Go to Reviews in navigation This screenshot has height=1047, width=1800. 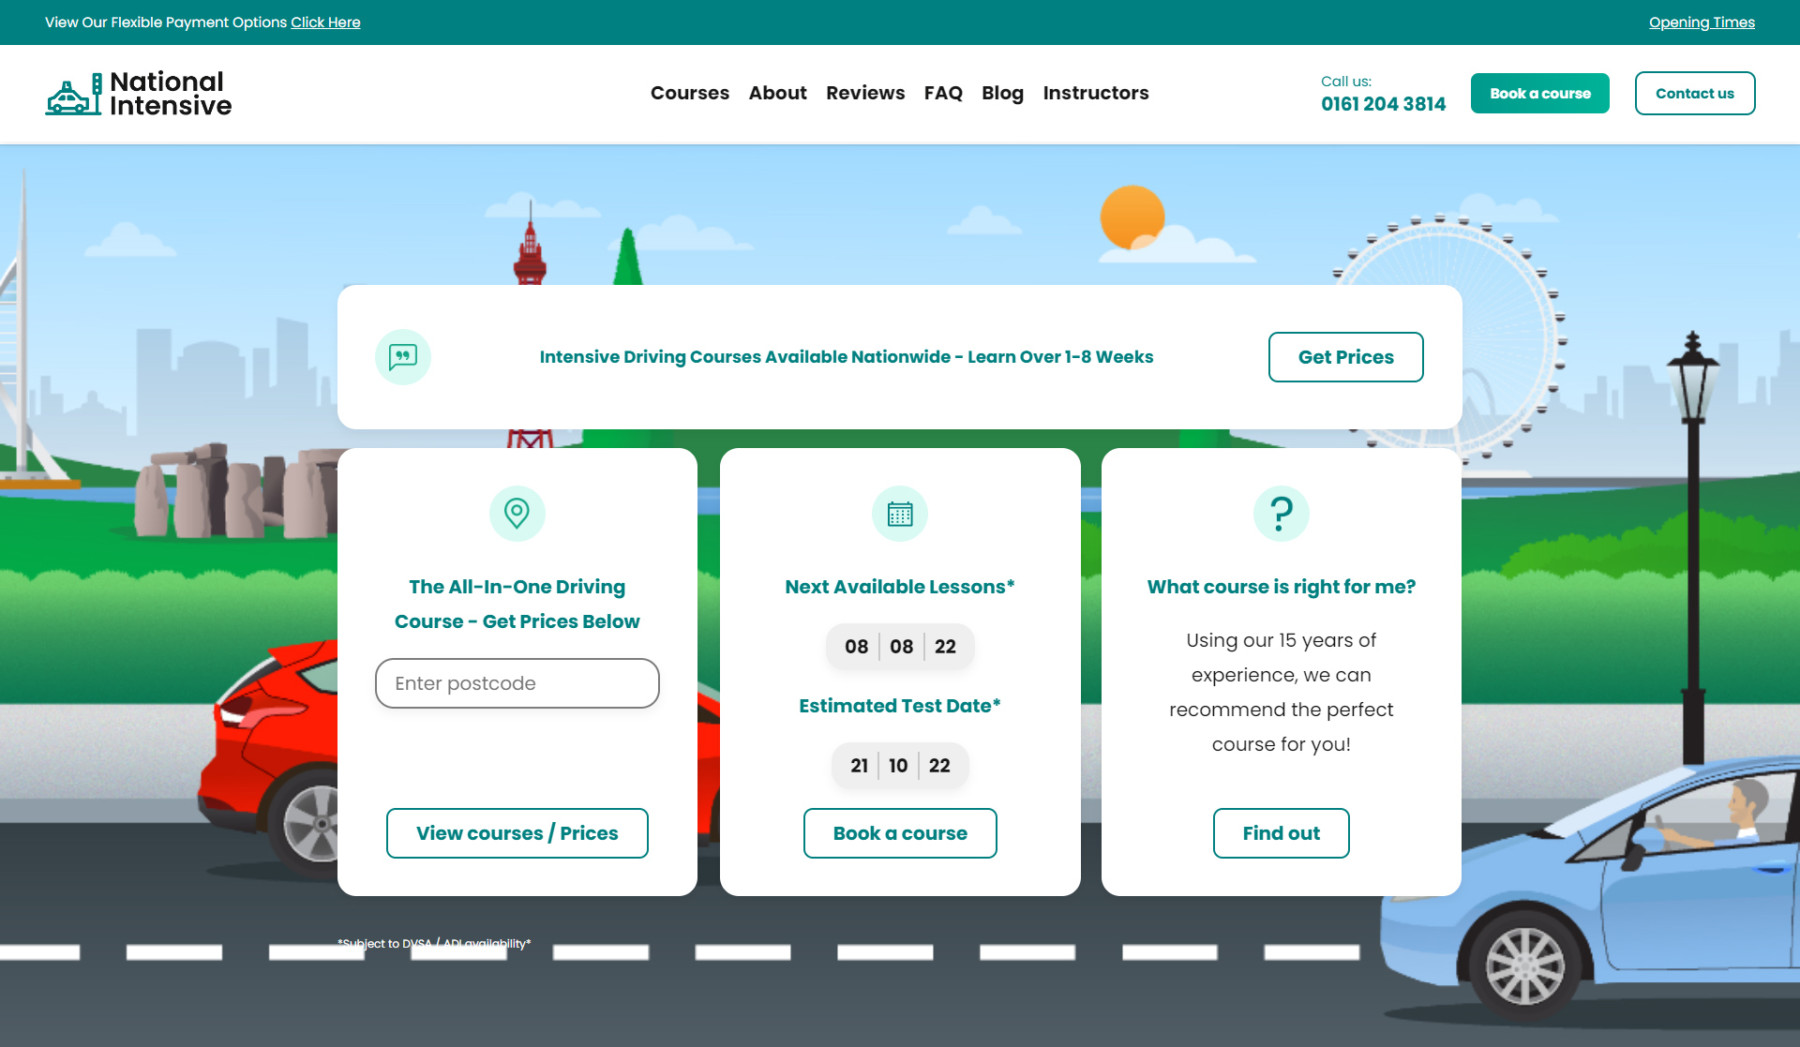point(865,93)
